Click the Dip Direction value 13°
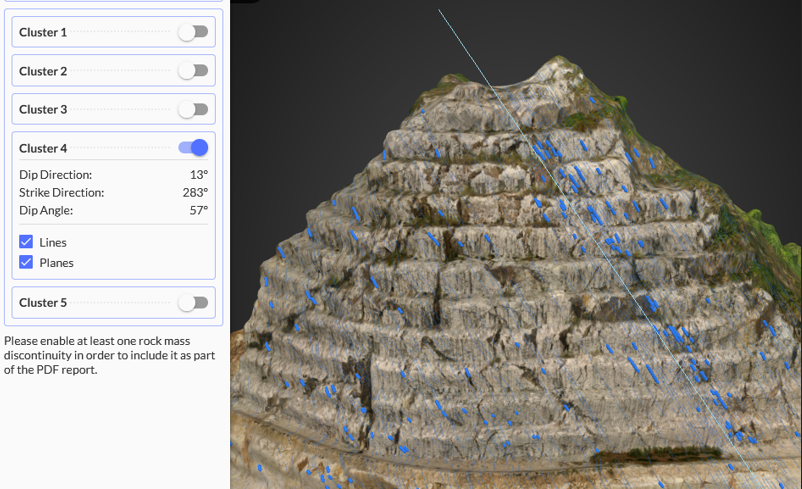 point(198,175)
